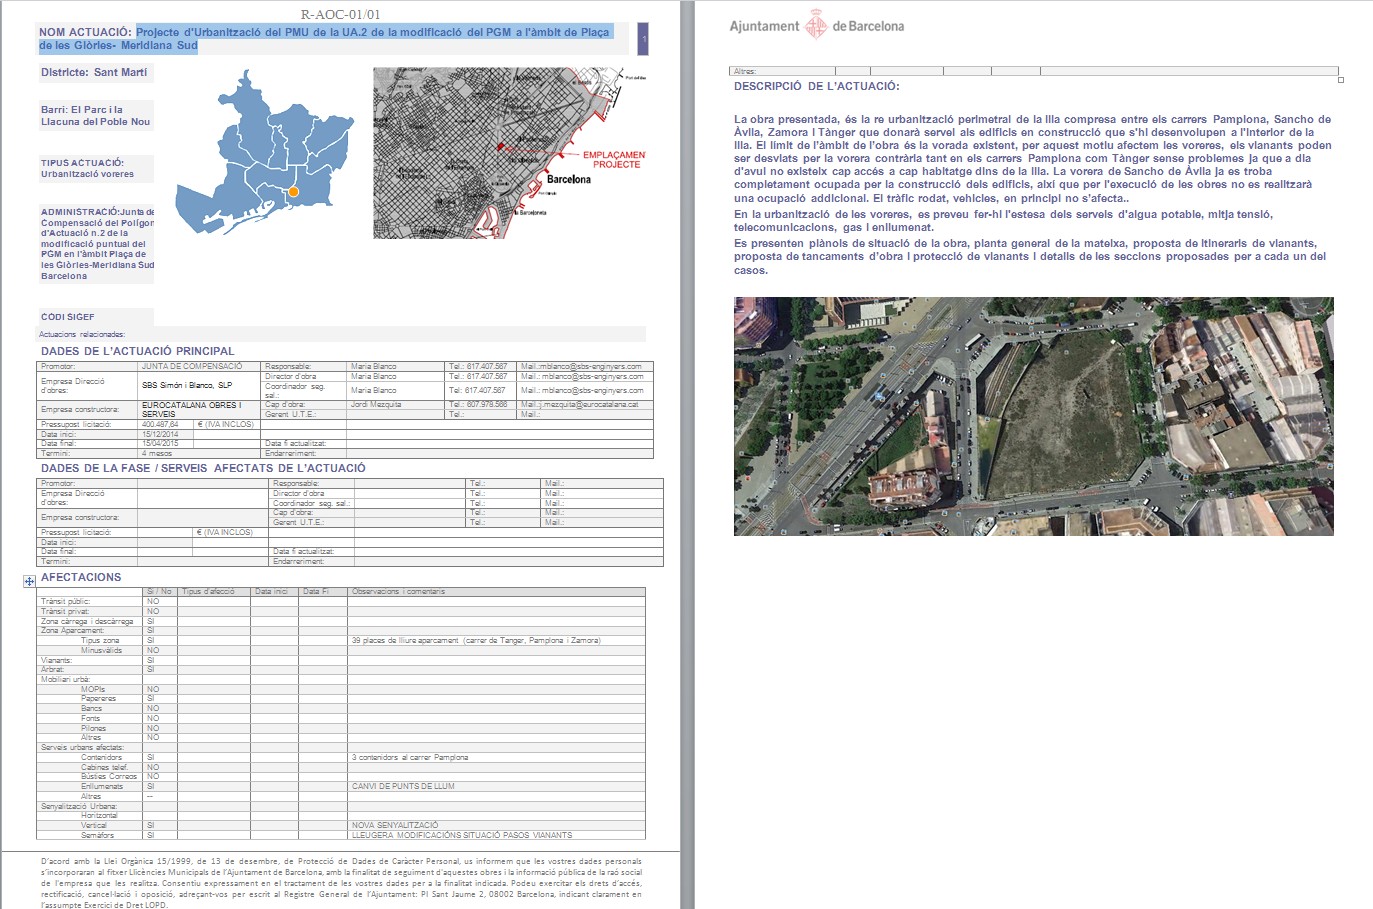Click the Trànsit públic Si/No cell
This screenshot has width=1373, height=909.
pyautogui.click(x=159, y=601)
